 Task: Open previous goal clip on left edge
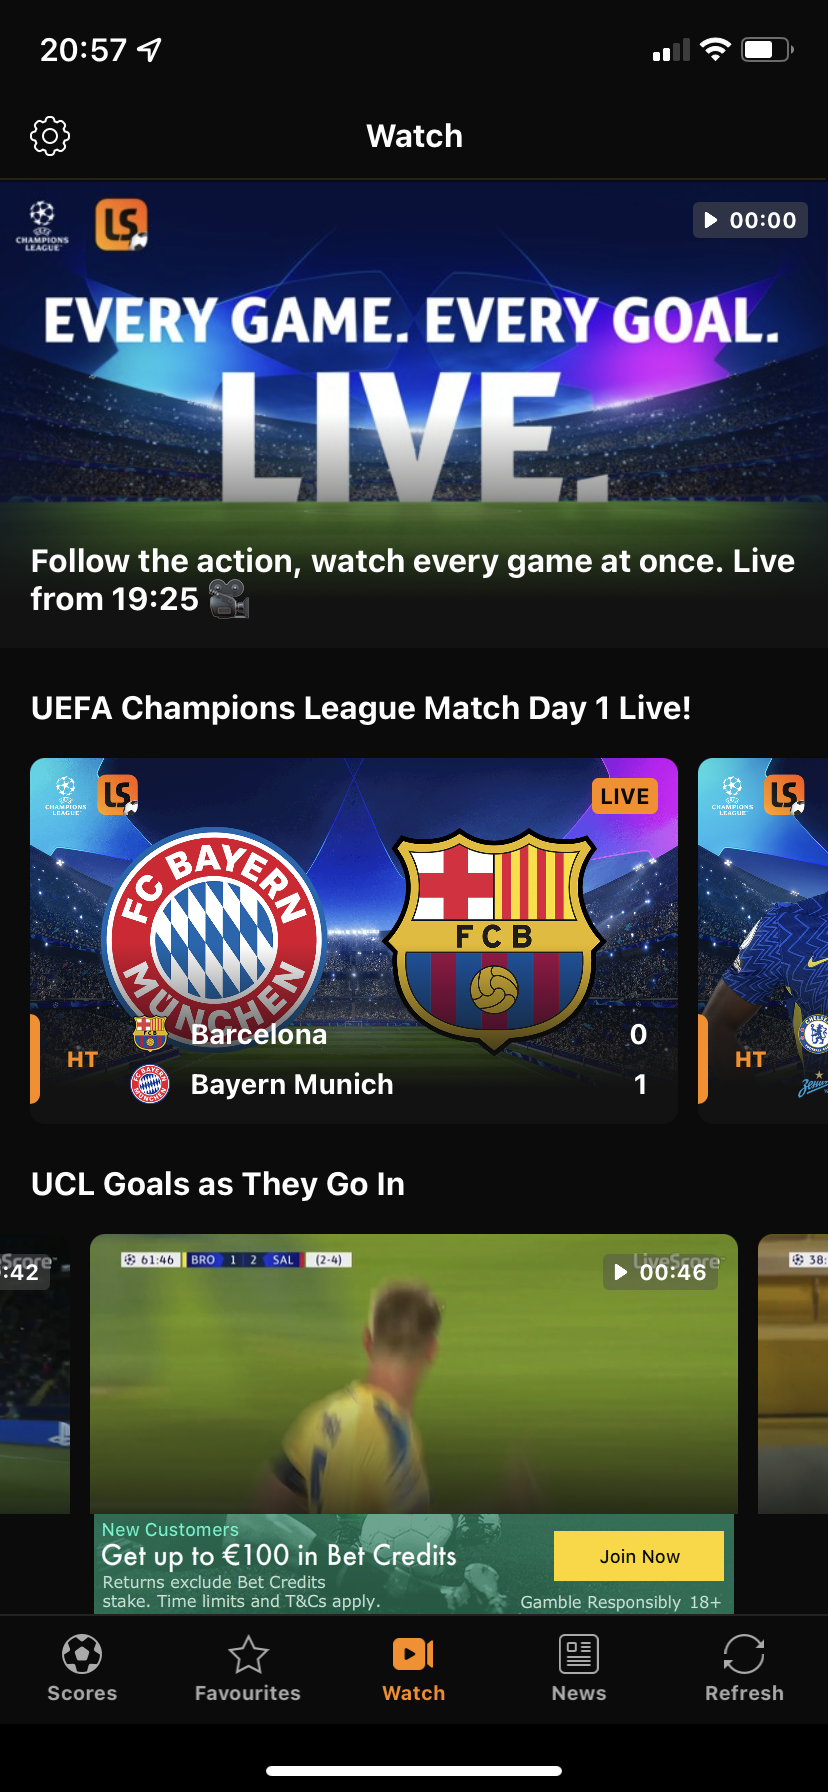click(35, 1374)
